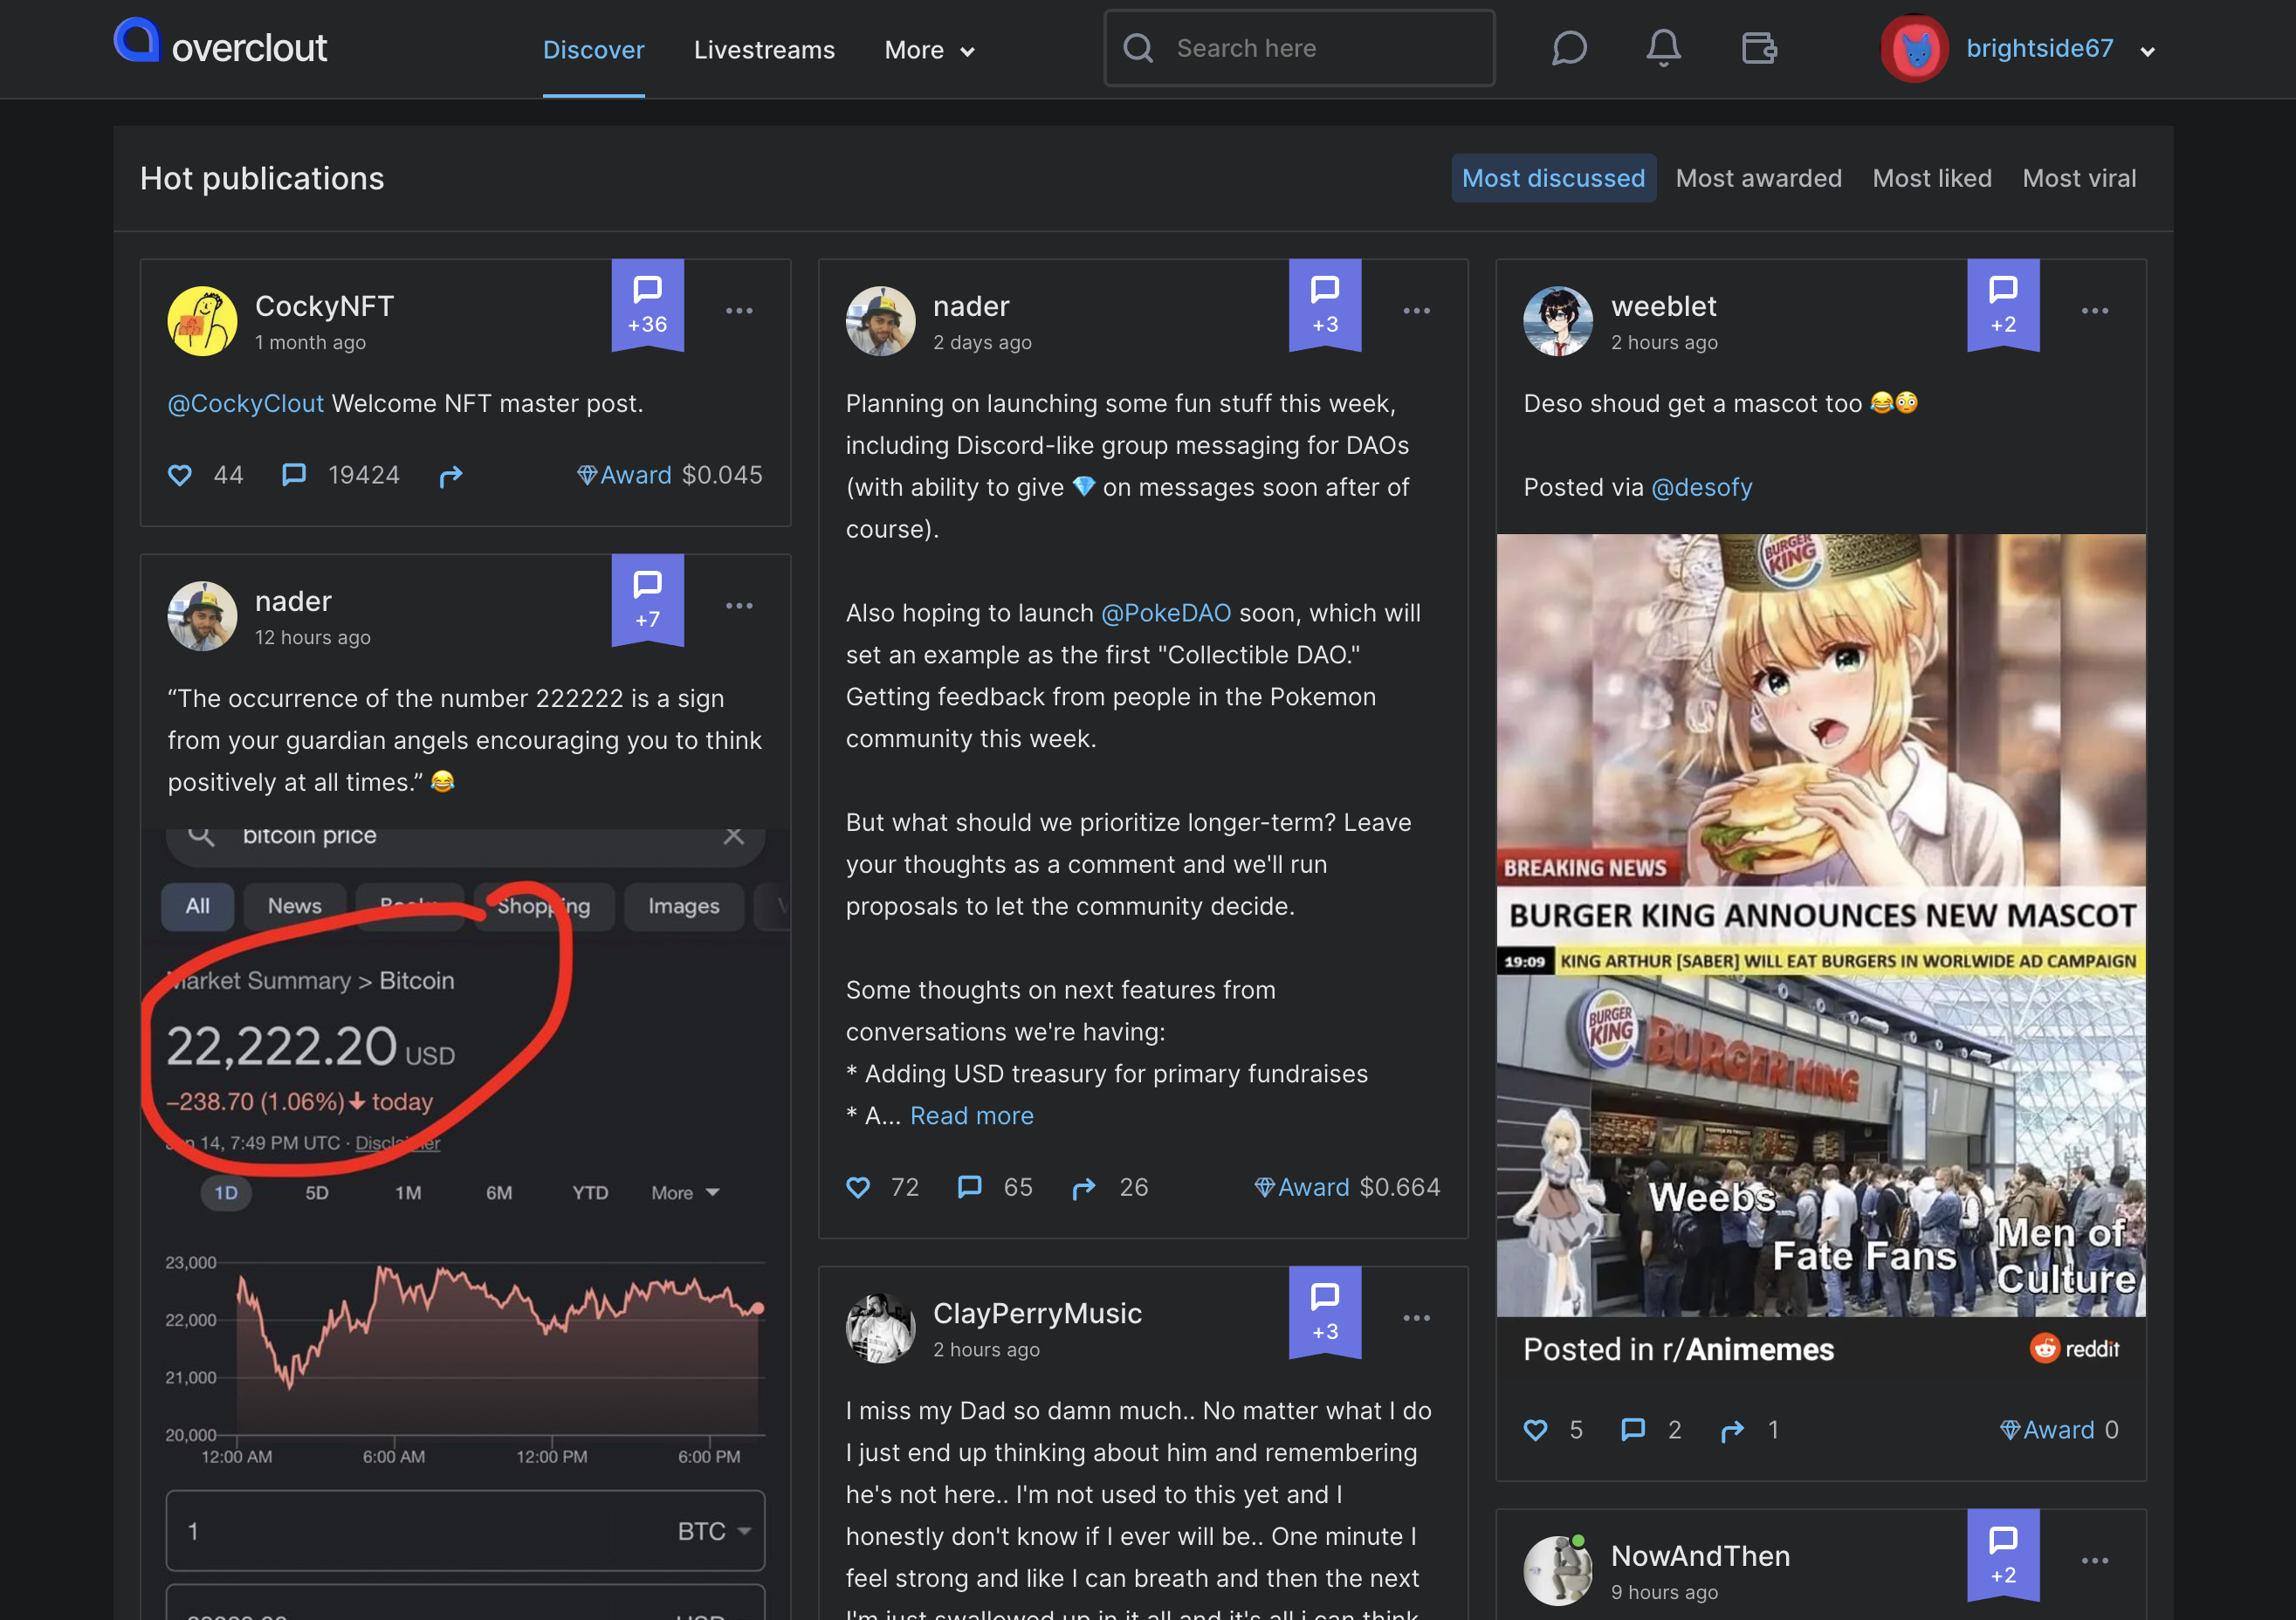The width and height of the screenshot is (2296, 1620).
Task: Open the wallet icon in the header
Action: 1759,48
